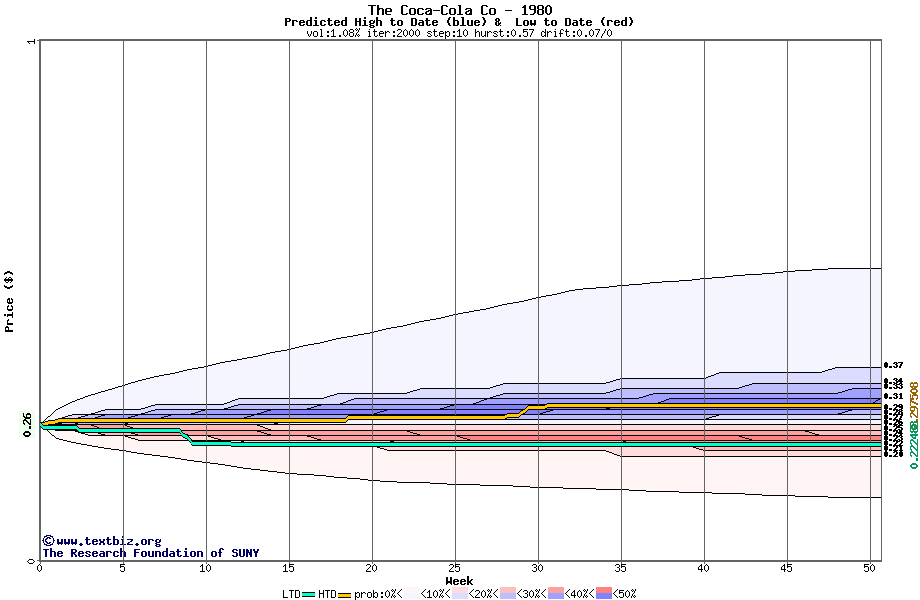Click legend swatch between '<30%<' and '<40%<'
920x600 pixels.
pos(556,593)
